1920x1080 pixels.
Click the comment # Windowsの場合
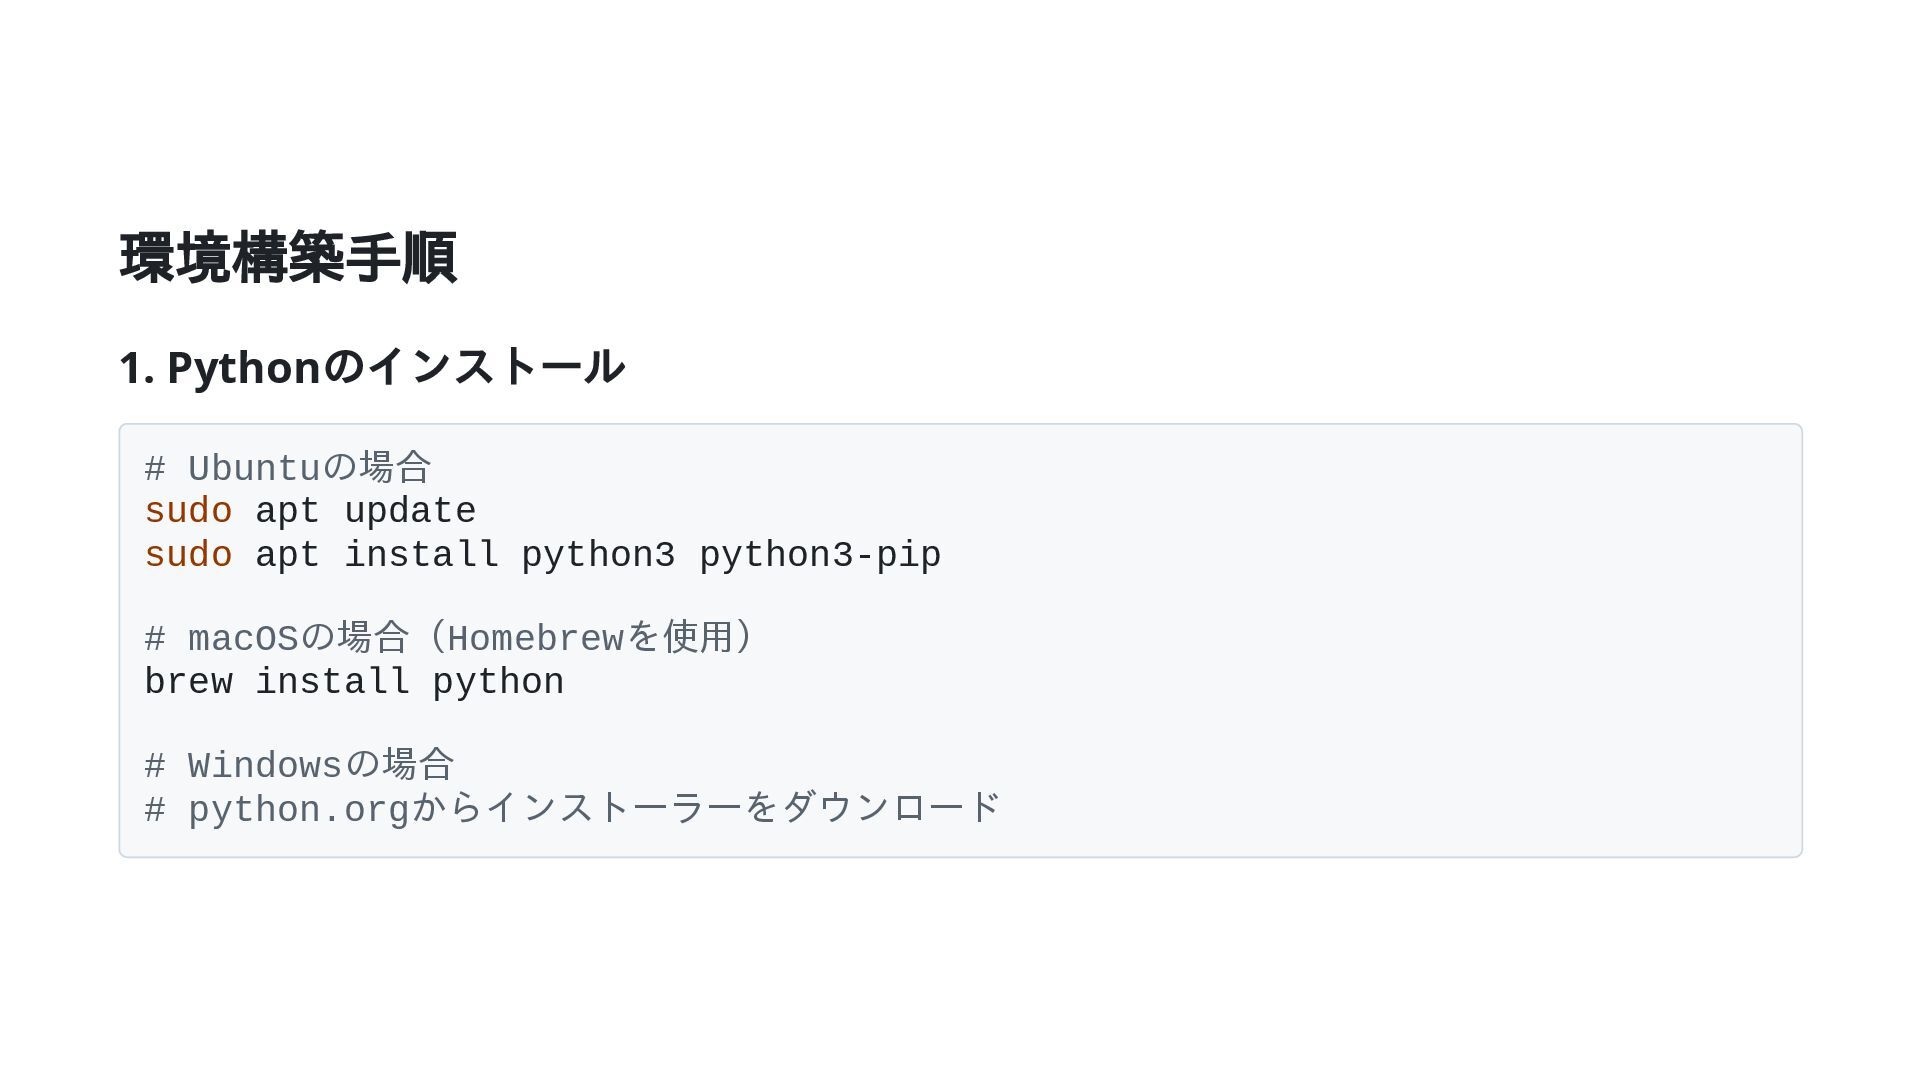(x=300, y=766)
